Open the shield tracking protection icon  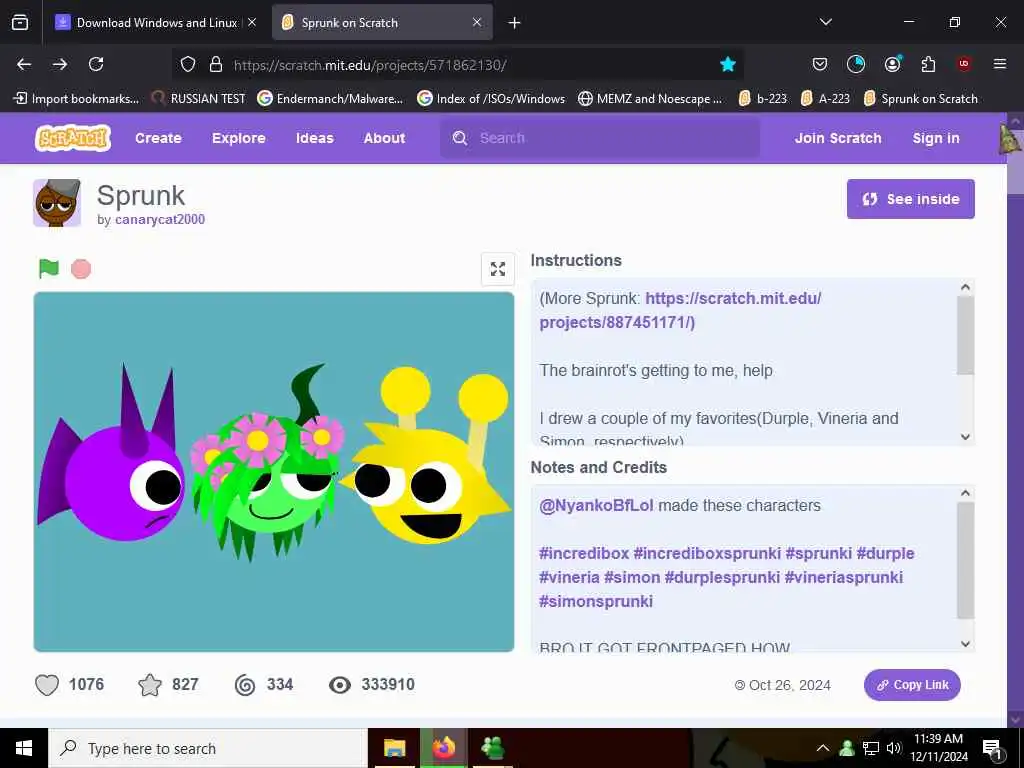[188, 64]
